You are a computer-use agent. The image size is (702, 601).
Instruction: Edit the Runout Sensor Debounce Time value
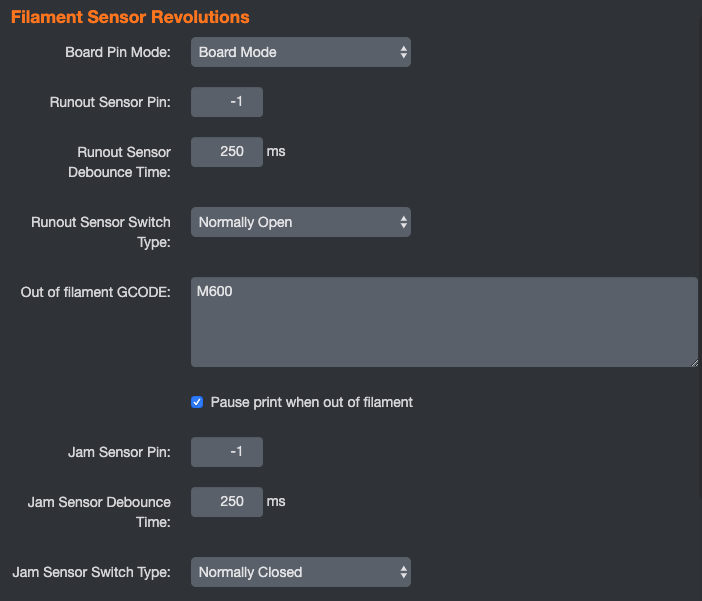coord(227,152)
